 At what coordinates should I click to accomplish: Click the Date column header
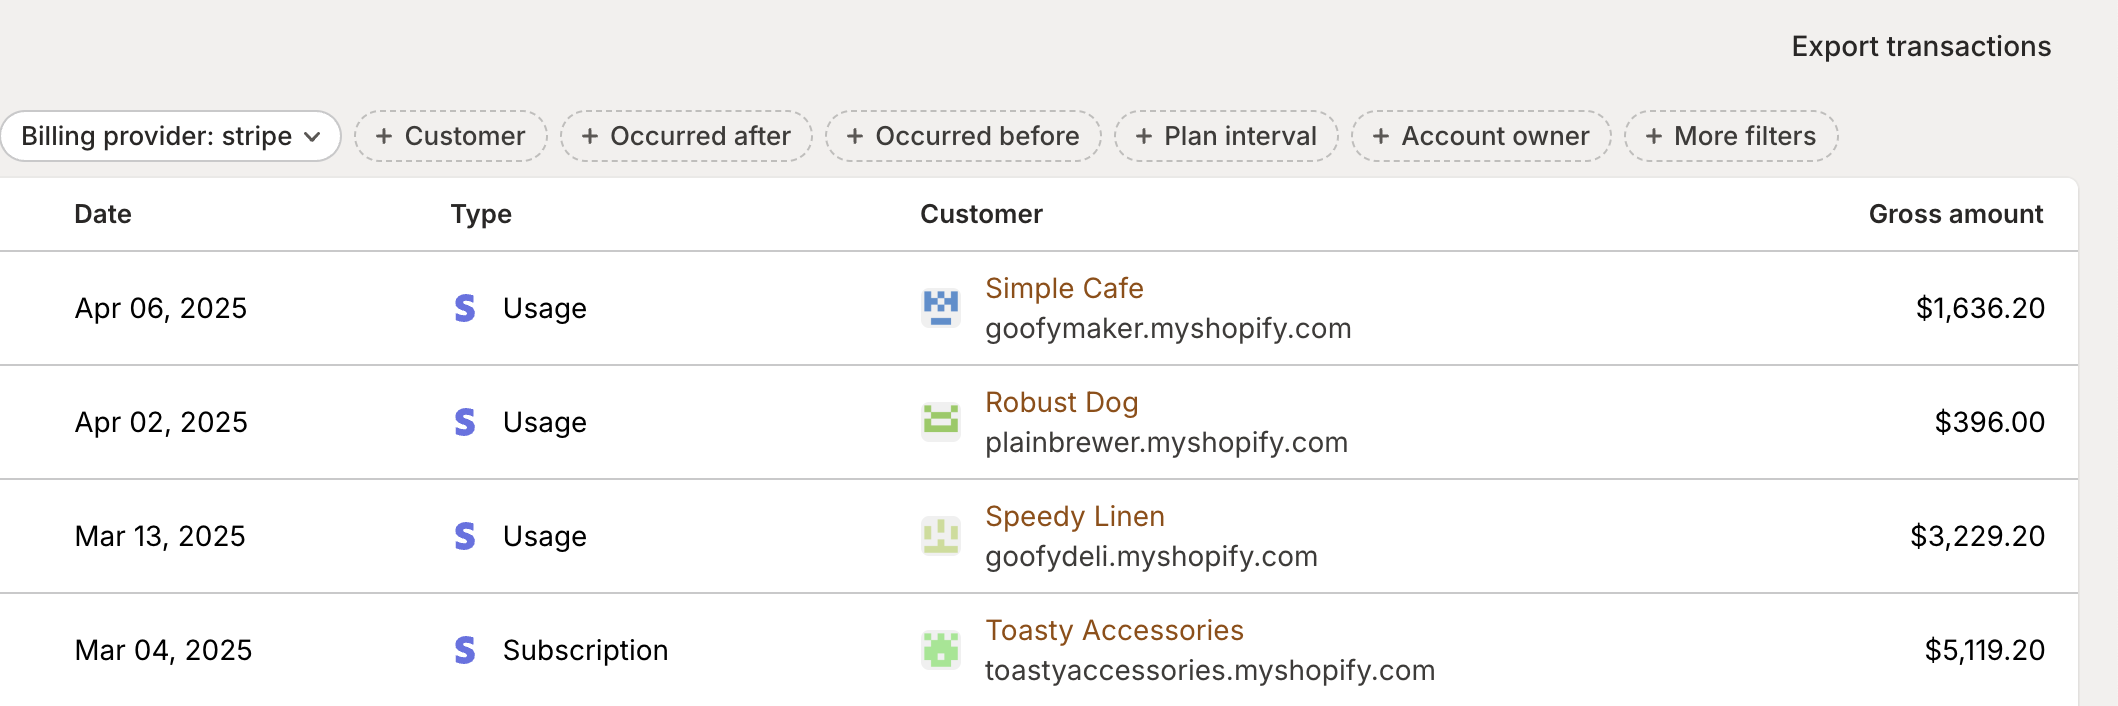[x=103, y=213]
